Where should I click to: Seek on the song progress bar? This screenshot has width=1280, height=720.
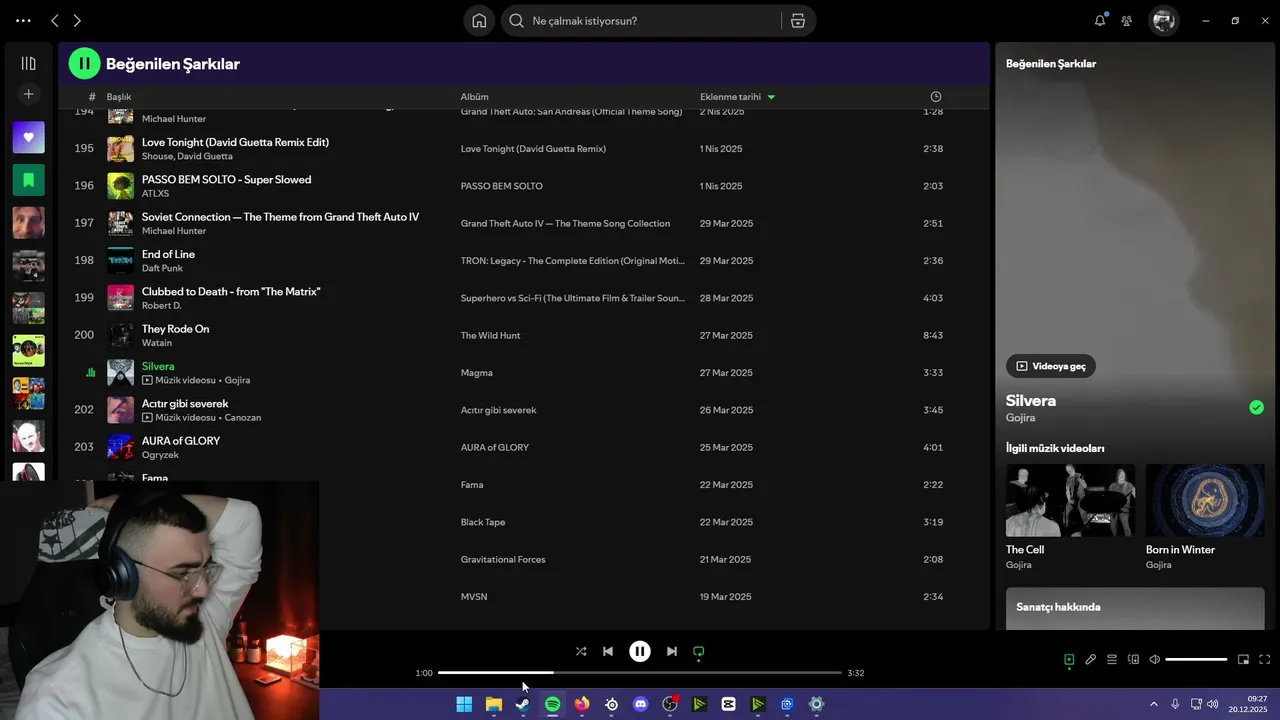click(640, 673)
